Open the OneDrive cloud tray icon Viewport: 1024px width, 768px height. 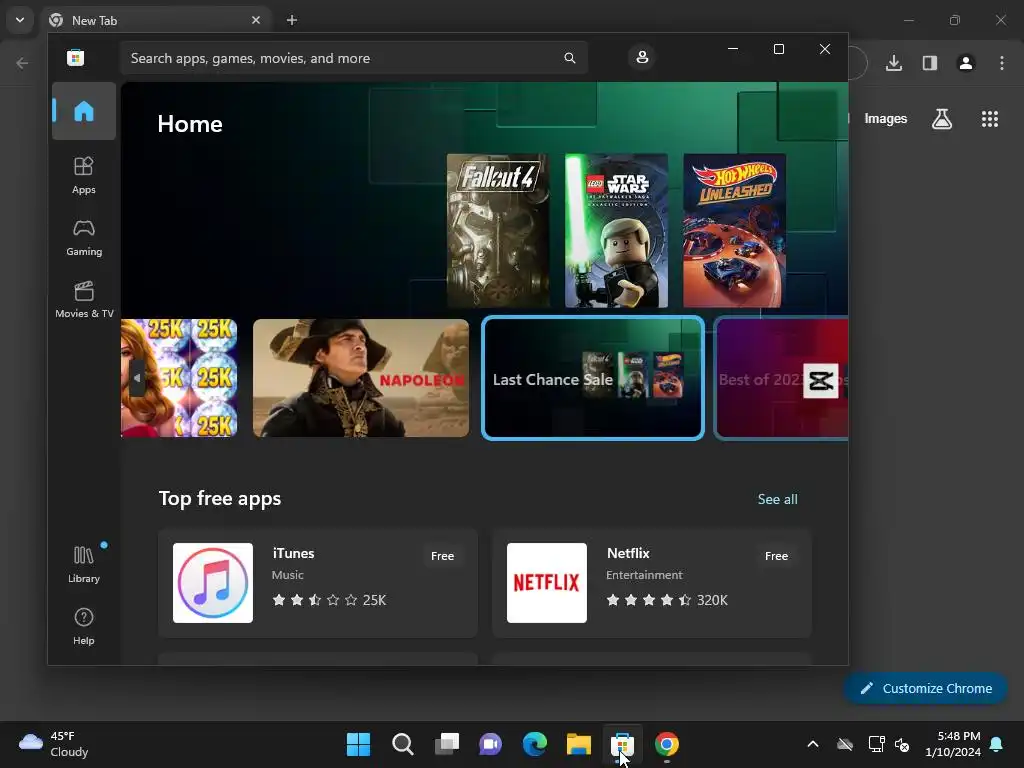[x=845, y=744]
